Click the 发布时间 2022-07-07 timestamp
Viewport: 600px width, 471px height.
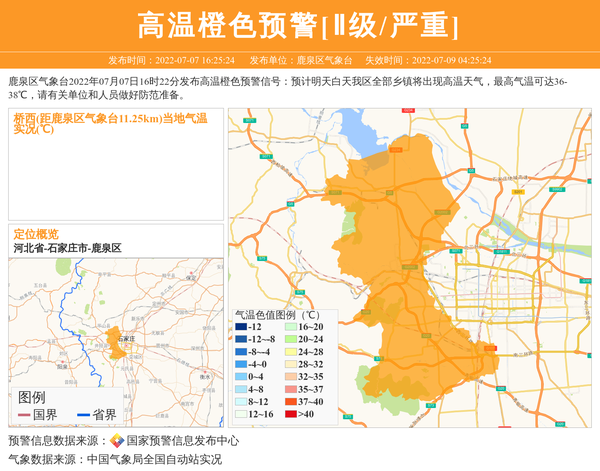(171, 60)
